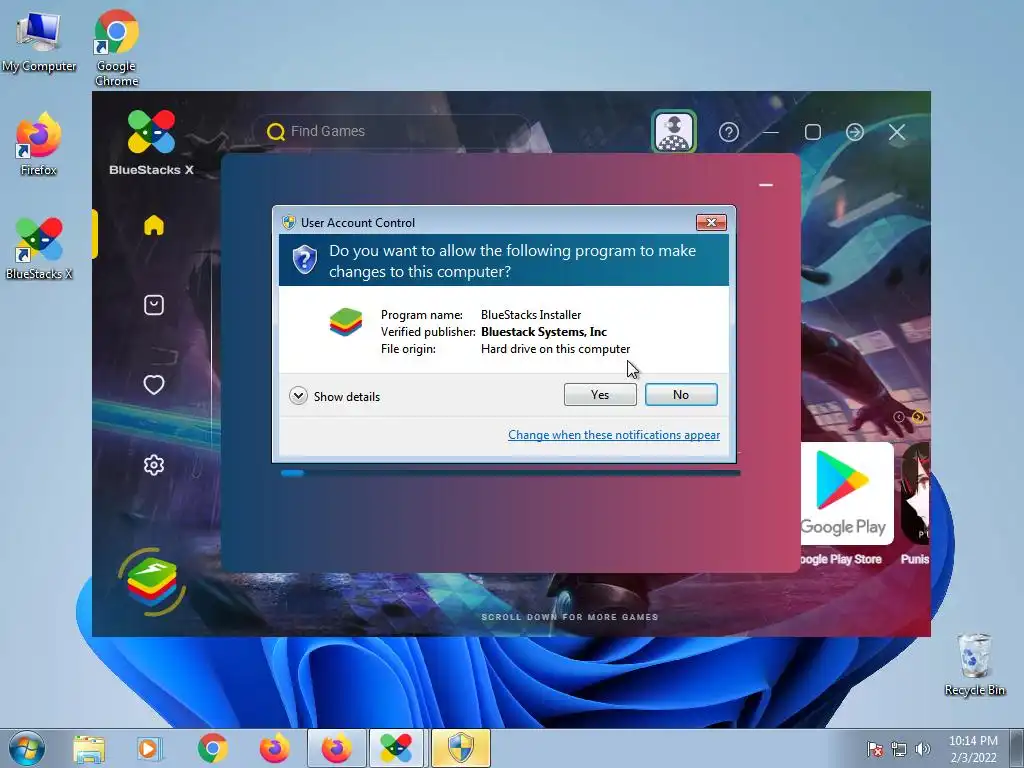Click the Find Games magnifier icon
Screen dimensions: 1024x768
pyautogui.click(x=276, y=132)
